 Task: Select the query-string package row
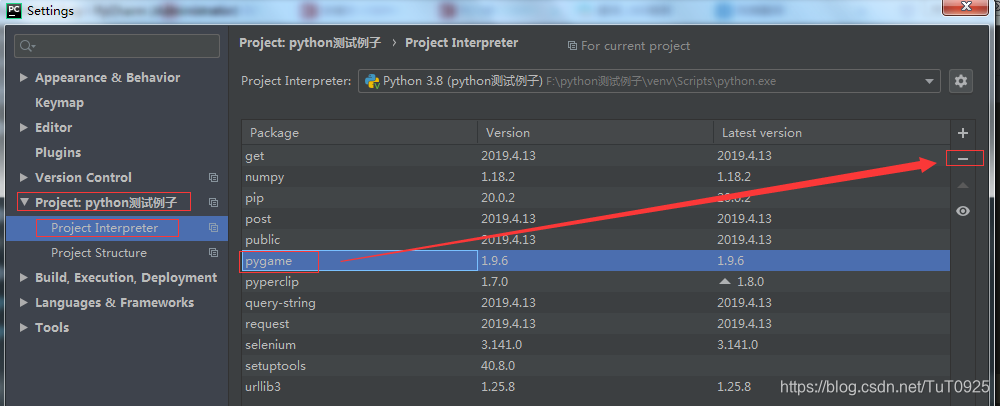596,303
